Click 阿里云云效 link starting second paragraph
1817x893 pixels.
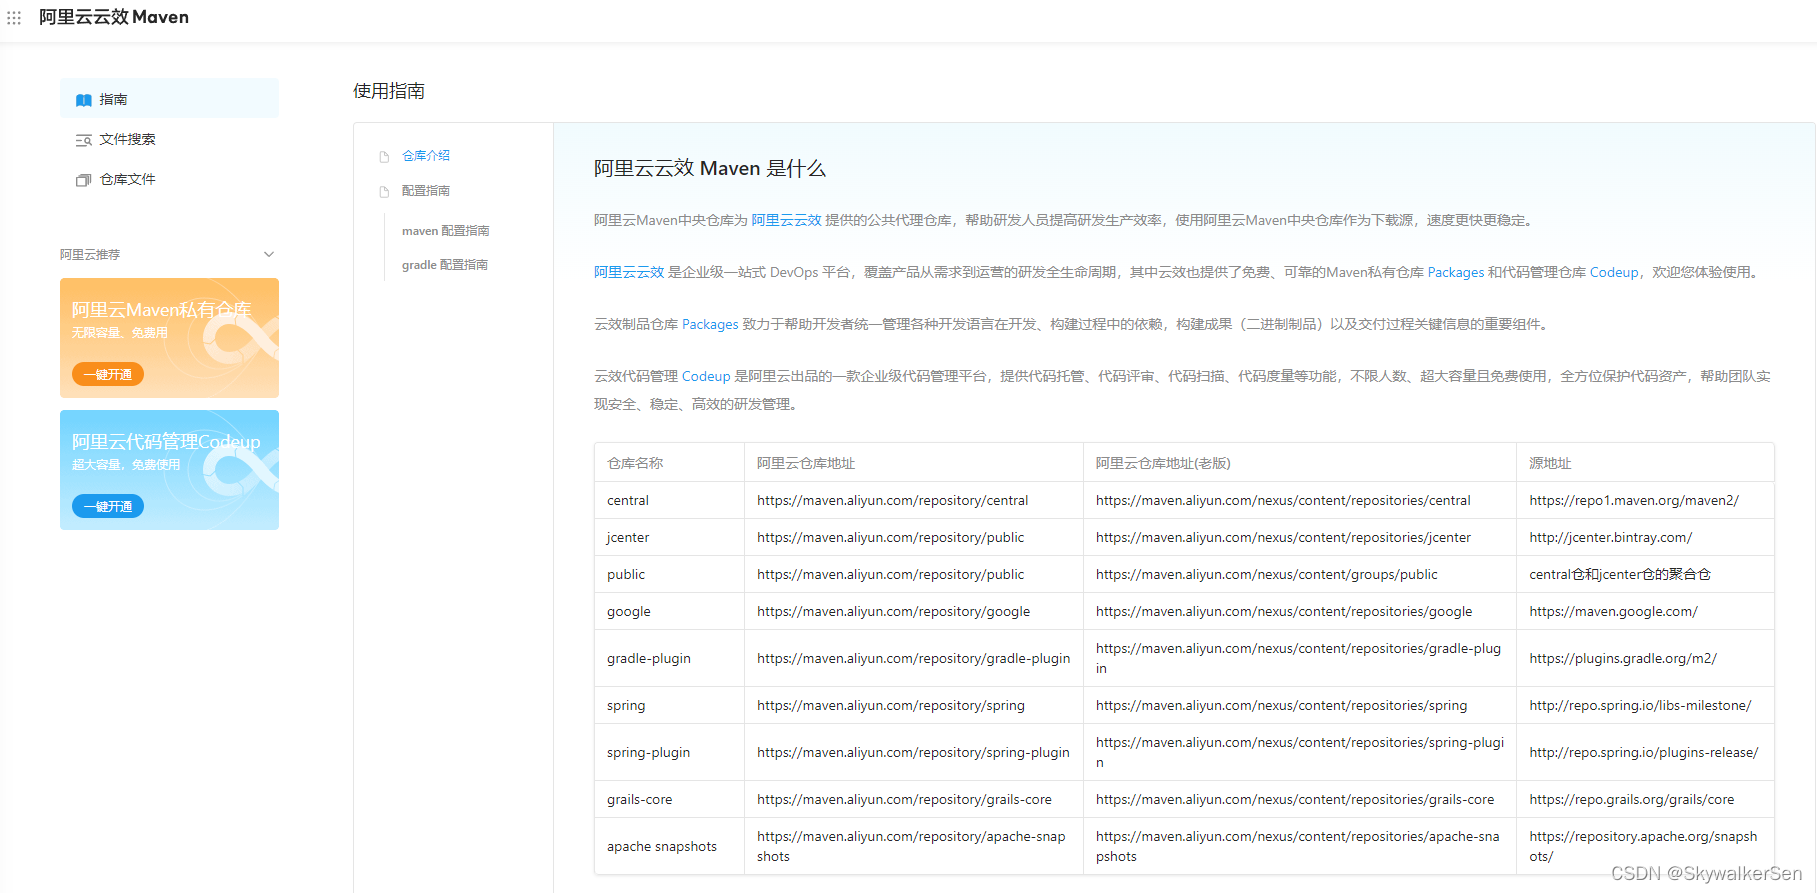tap(629, 272)
